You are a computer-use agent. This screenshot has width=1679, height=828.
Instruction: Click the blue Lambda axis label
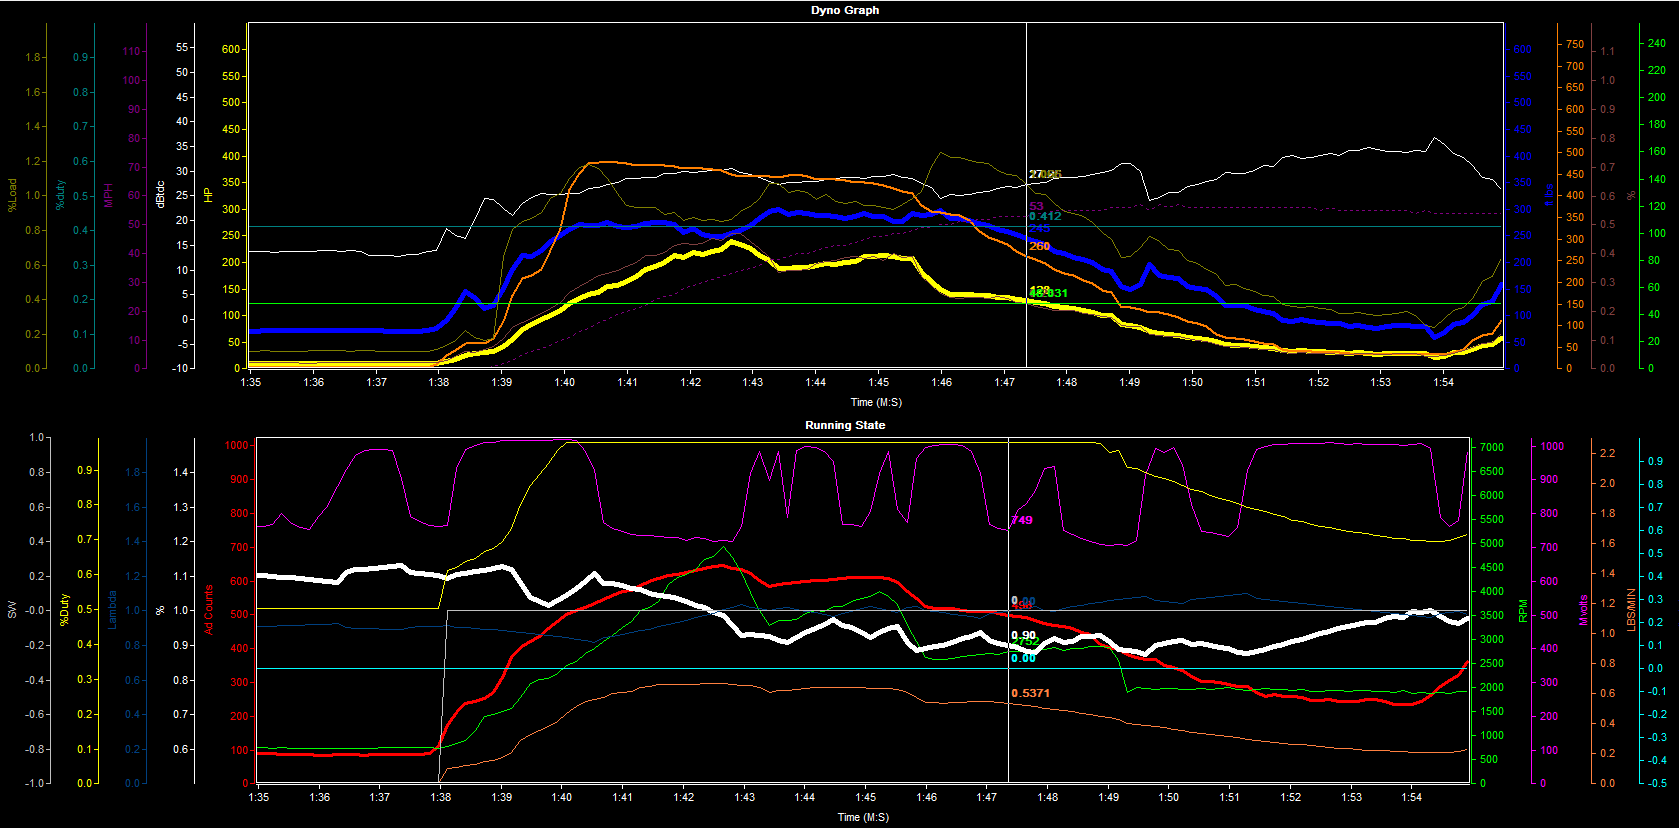(112, 610)
